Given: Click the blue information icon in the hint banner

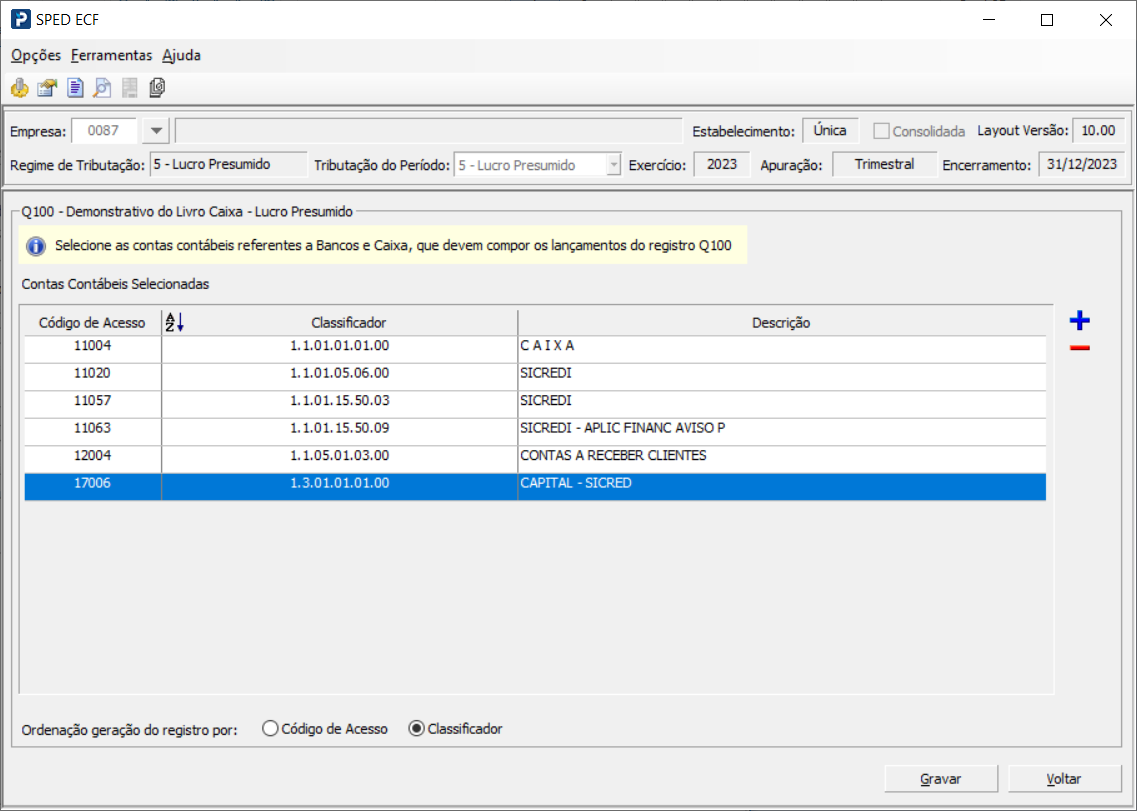Looking at the screenshot, I should point(36,246).
